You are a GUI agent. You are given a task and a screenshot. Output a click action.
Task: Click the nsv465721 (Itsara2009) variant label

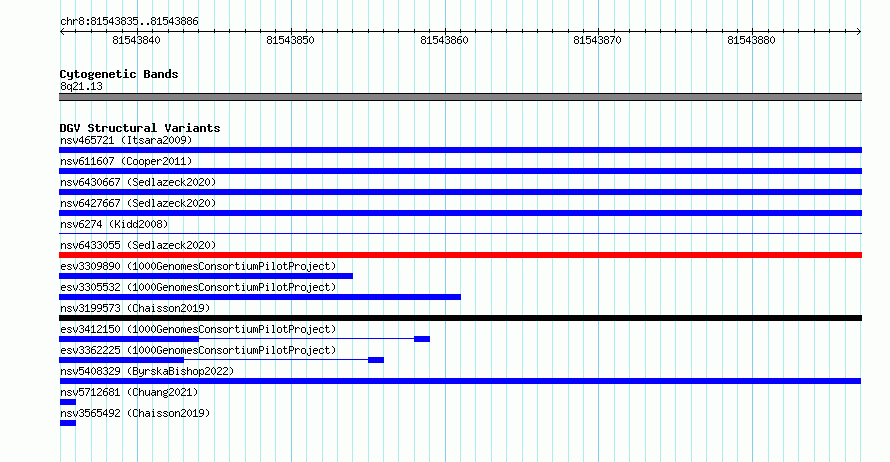click(126, 140)
